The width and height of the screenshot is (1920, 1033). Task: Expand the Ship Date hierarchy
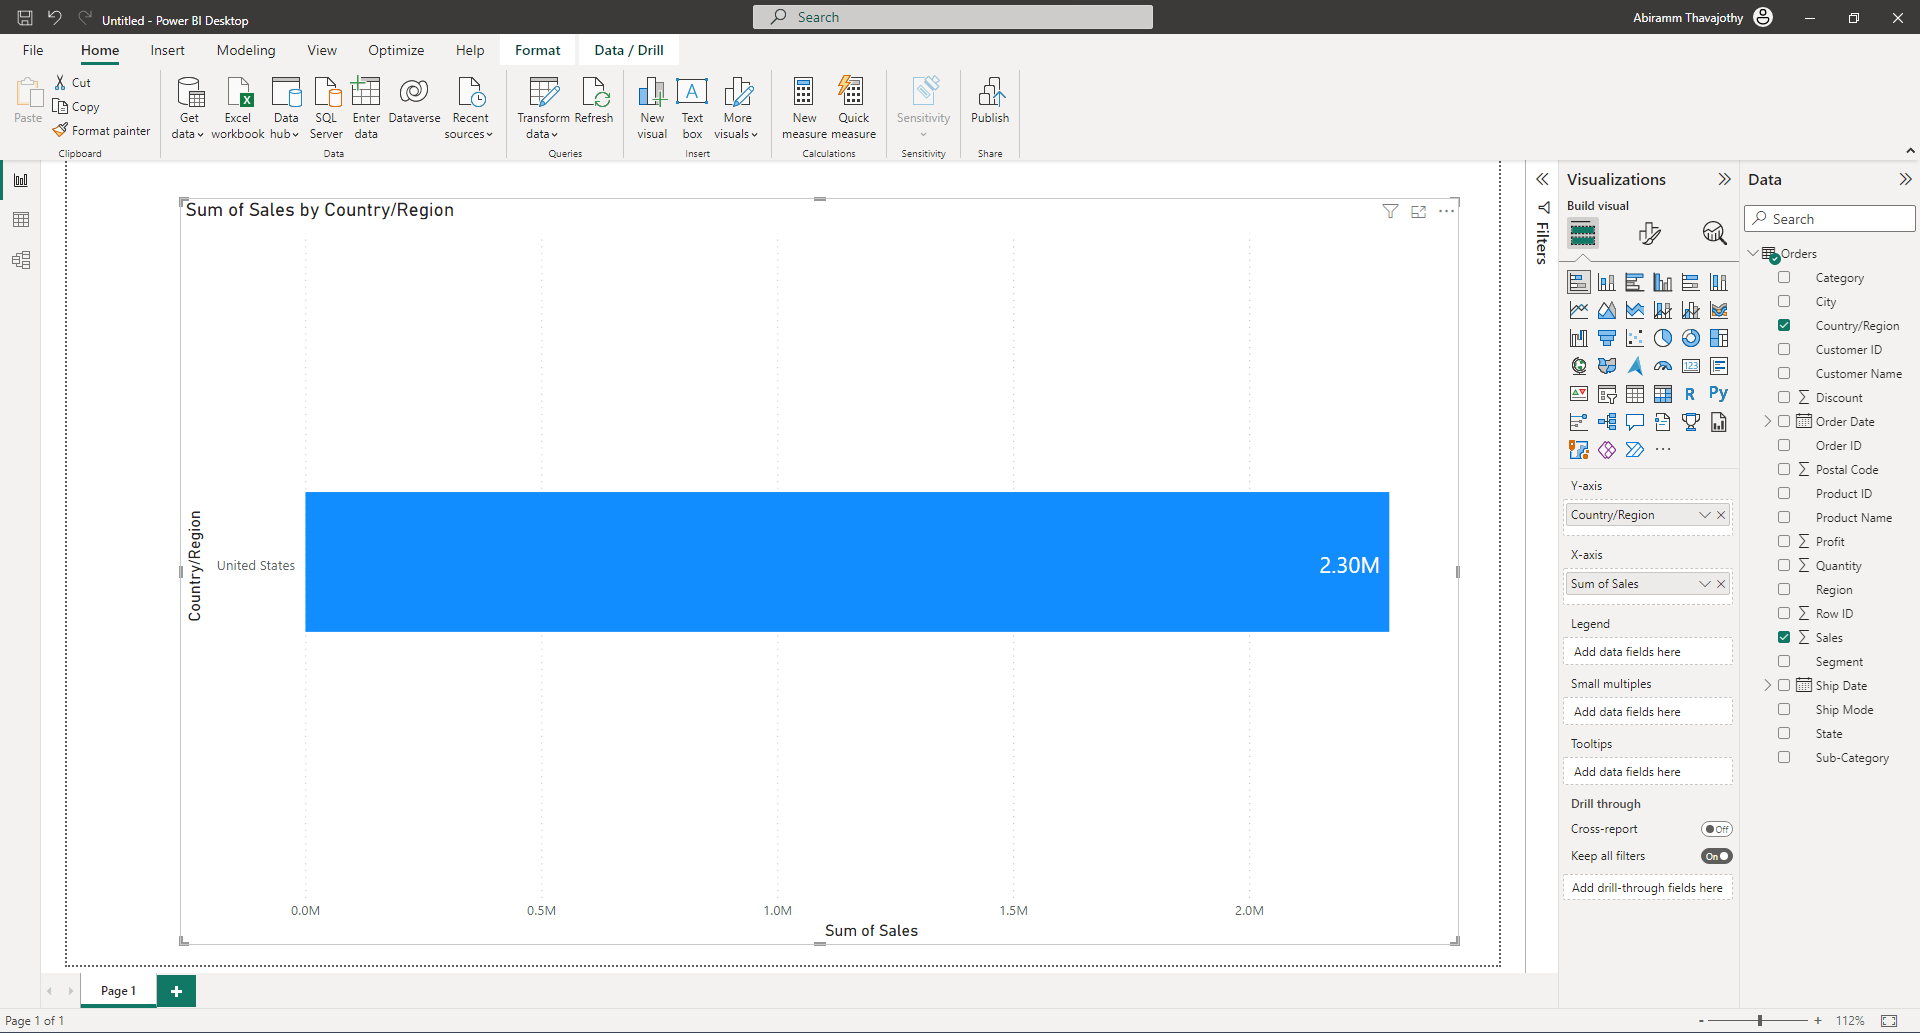pyautogui.click(x=1768, y=686)
